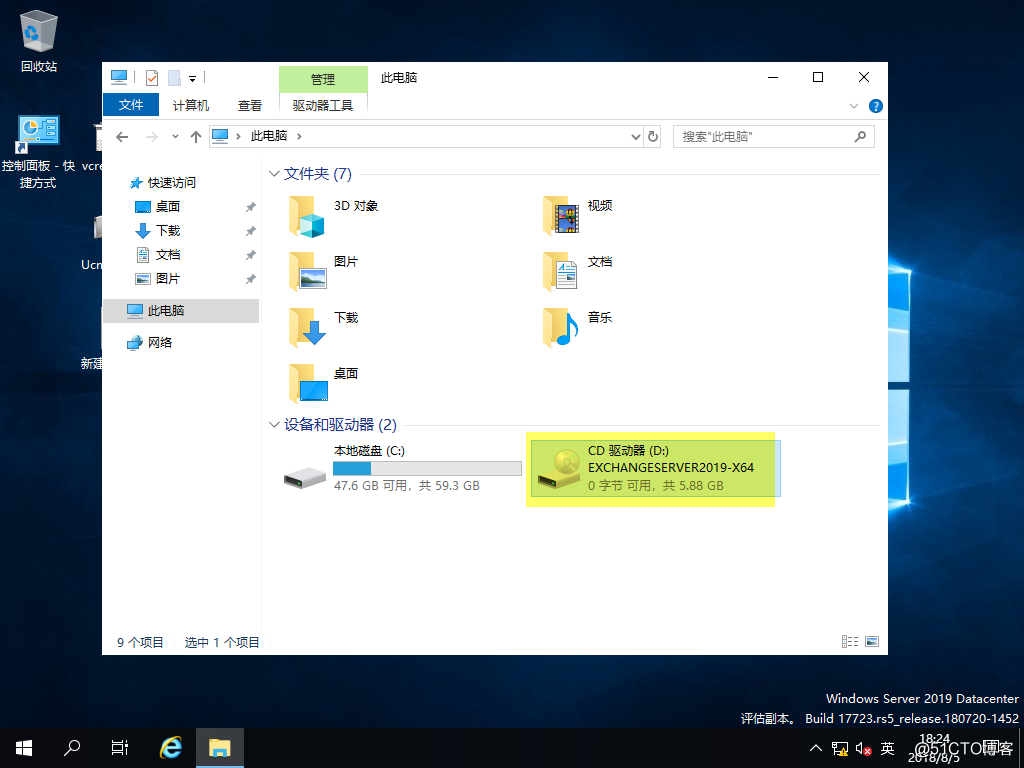This screenshot has height=768, width=1024.
Task: Open the customize quick access toolbar dropdown
Action: point(193,78)
